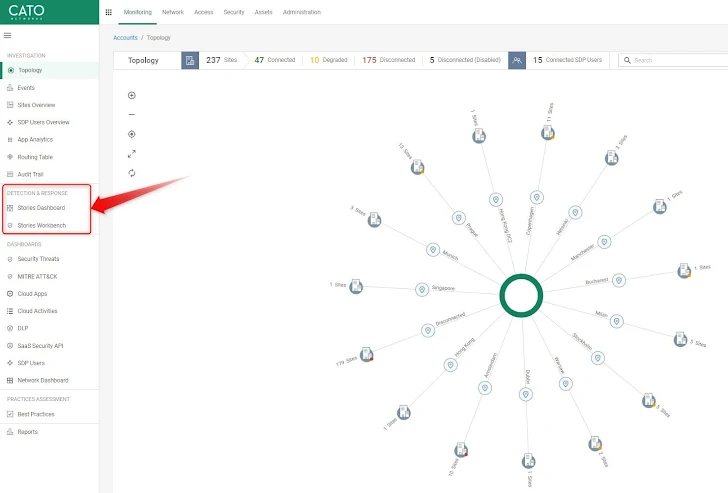Click the topology zoom in icon
This screenshot has width=728, height=493.
132,96
